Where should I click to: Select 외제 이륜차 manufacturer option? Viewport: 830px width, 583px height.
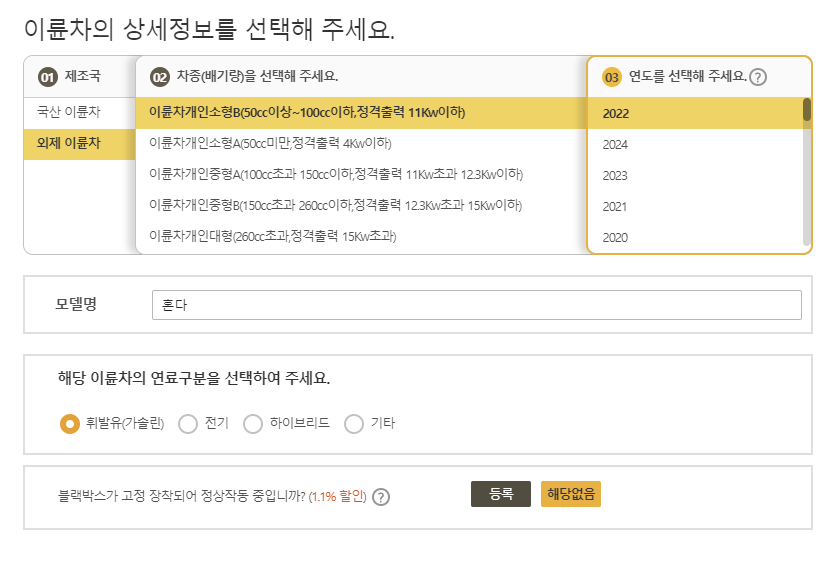click(x=79, y=143)
